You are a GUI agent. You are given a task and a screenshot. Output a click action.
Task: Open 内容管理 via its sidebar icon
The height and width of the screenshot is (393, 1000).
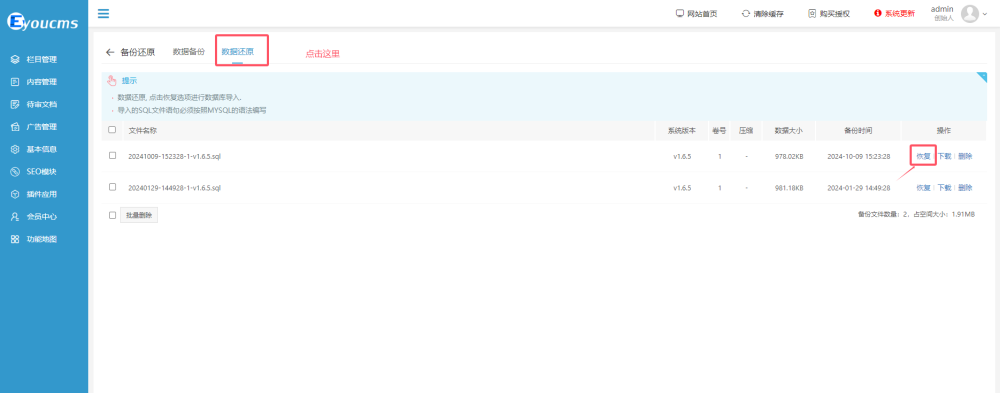coord(15,82)
